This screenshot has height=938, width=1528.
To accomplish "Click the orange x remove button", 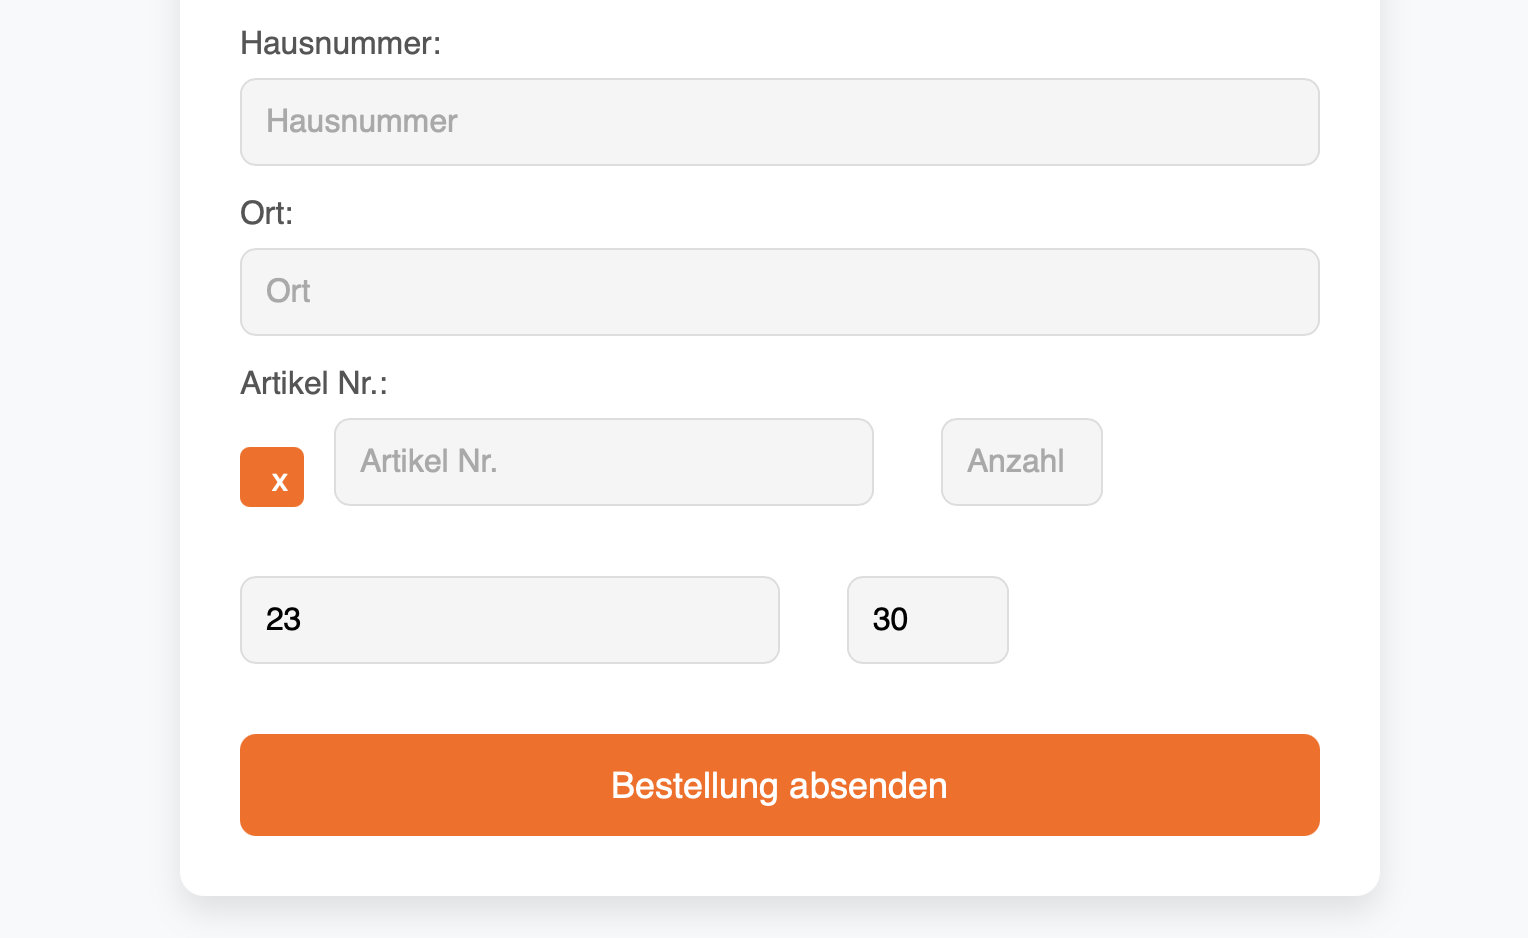I will coord(272,477).
